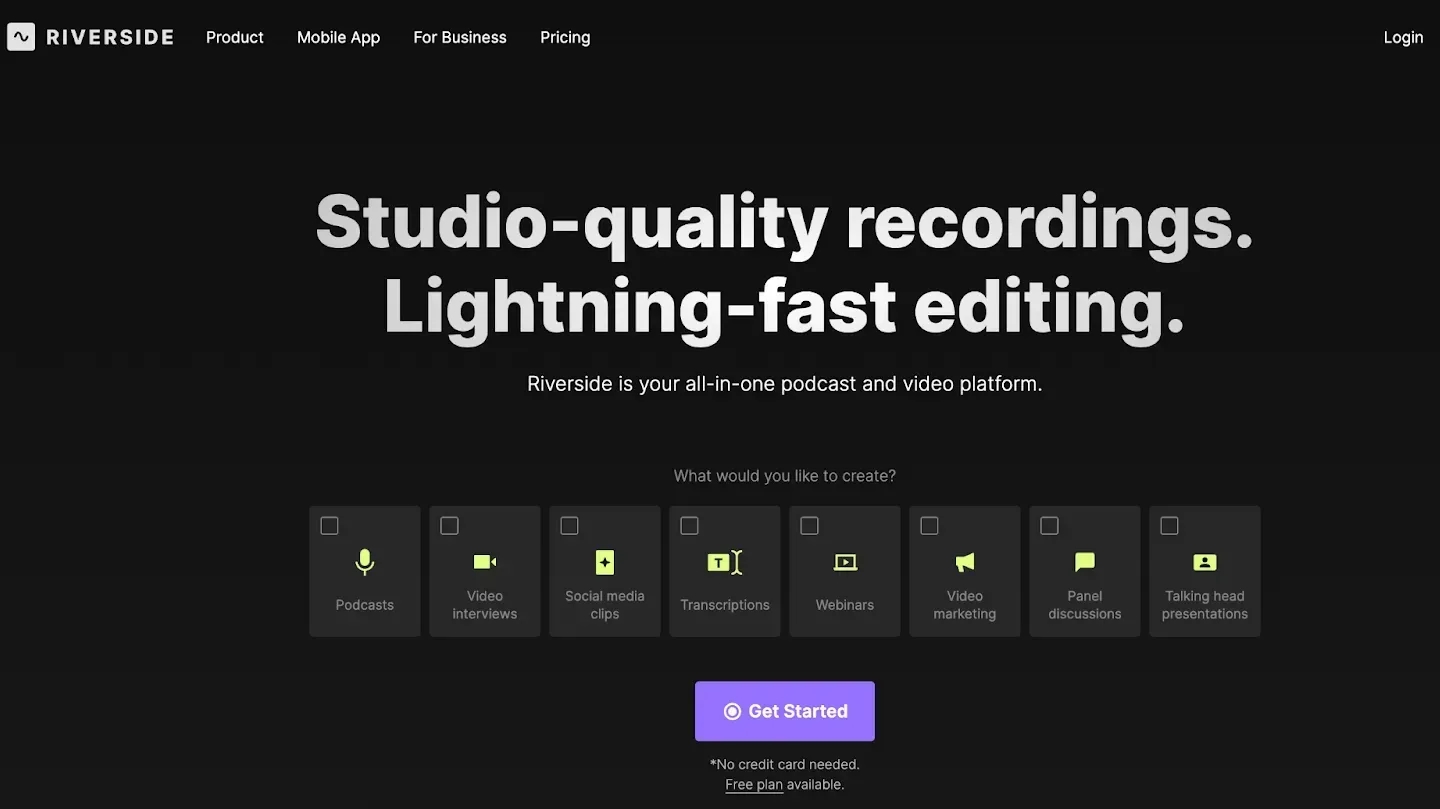Open the For Business menu

click(460, 37)
